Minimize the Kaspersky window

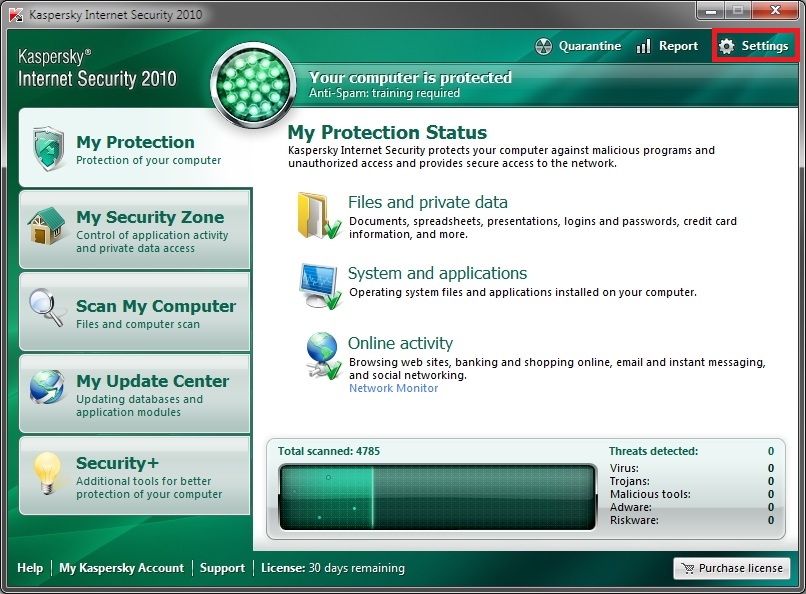click(711, 10)
